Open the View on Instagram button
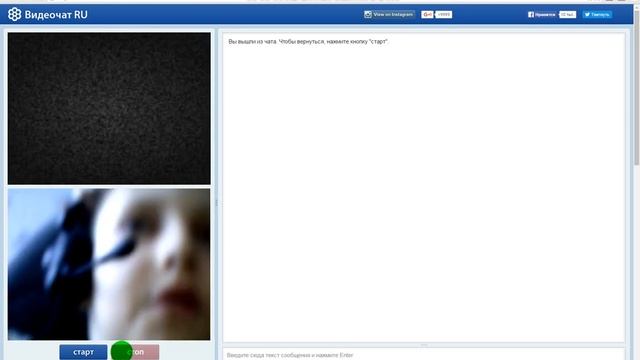640x360 pixels. point(389,14)
